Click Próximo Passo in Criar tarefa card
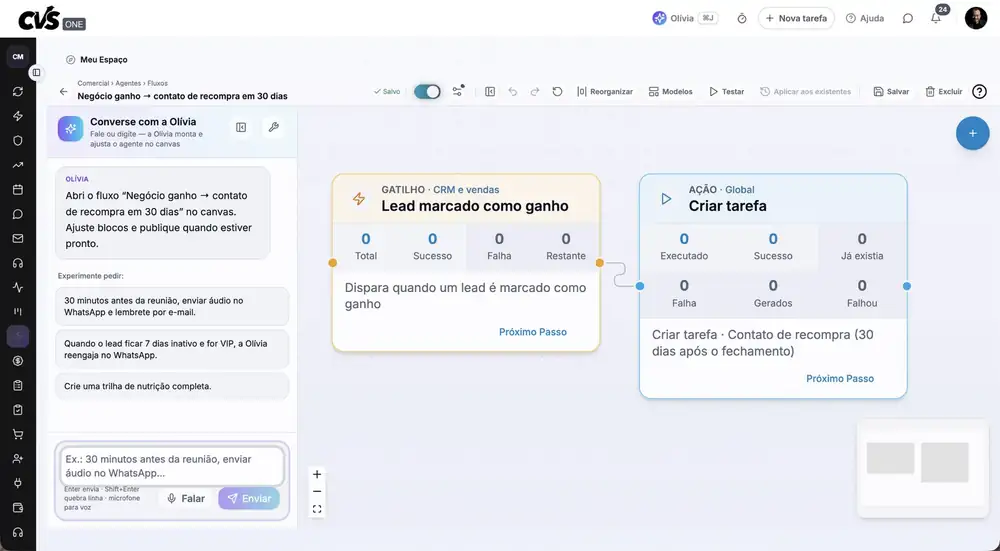This screenshot has height=551, width=1000. click(x=840, y=379)
